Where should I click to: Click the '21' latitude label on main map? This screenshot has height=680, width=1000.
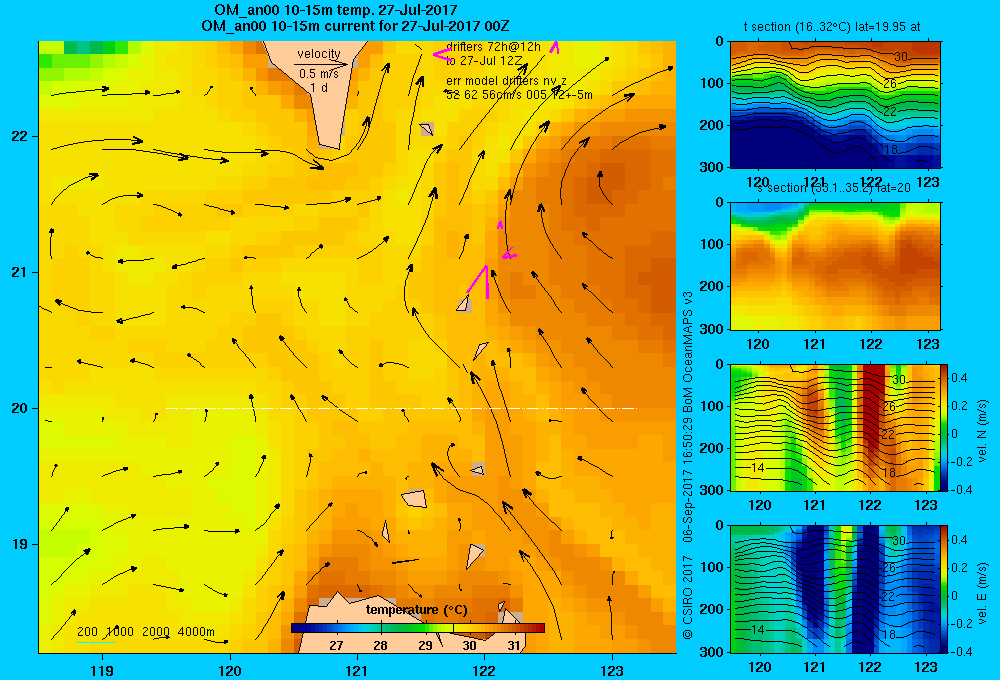(19, 272)
